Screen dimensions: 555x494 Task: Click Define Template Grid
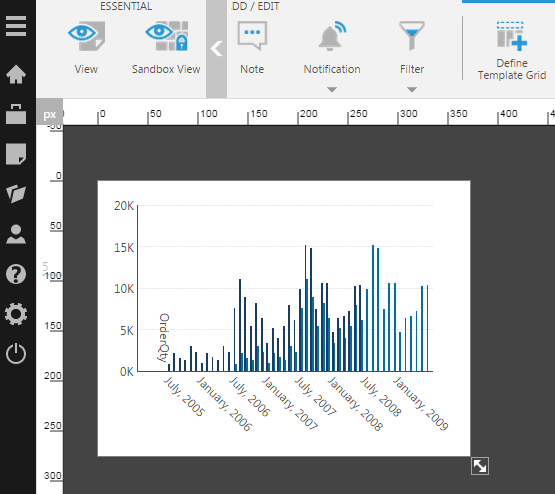tap(512, 51)
